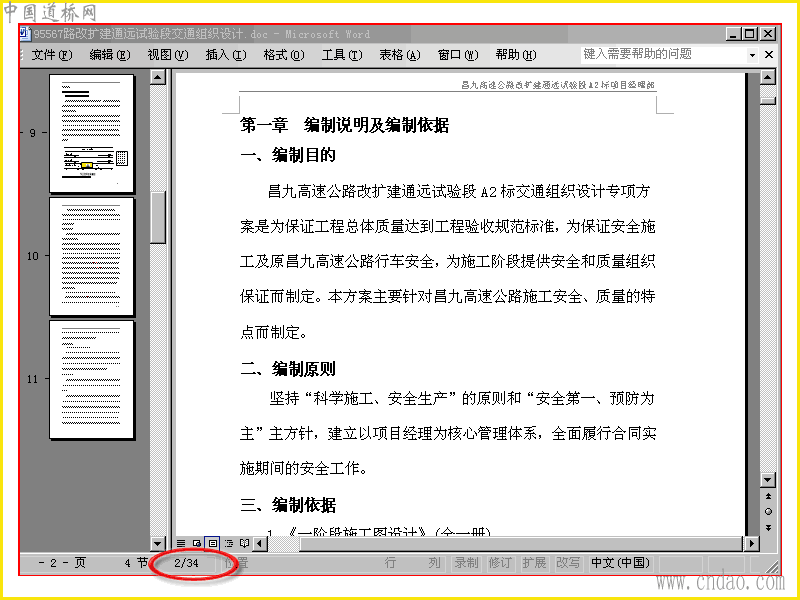Switch to Web Layout view icon
The height and width of the screenshot is (600, 800).
(196, 543)
